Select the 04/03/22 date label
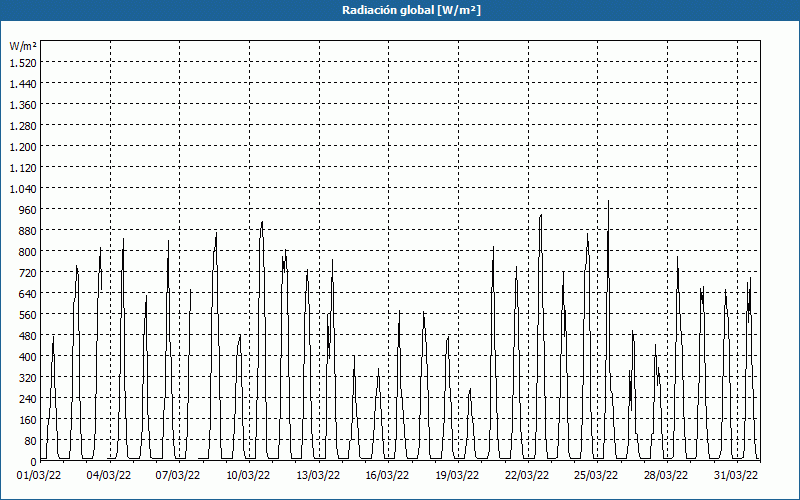800x500 pixels. tap(109, 476)
